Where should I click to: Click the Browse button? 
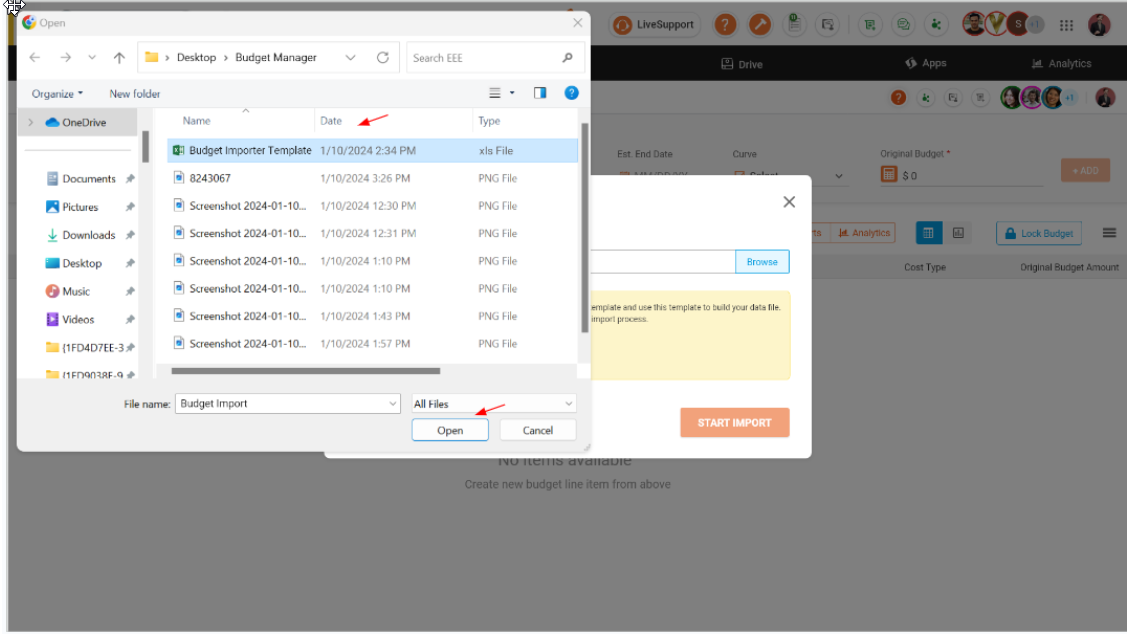(762, 262)
